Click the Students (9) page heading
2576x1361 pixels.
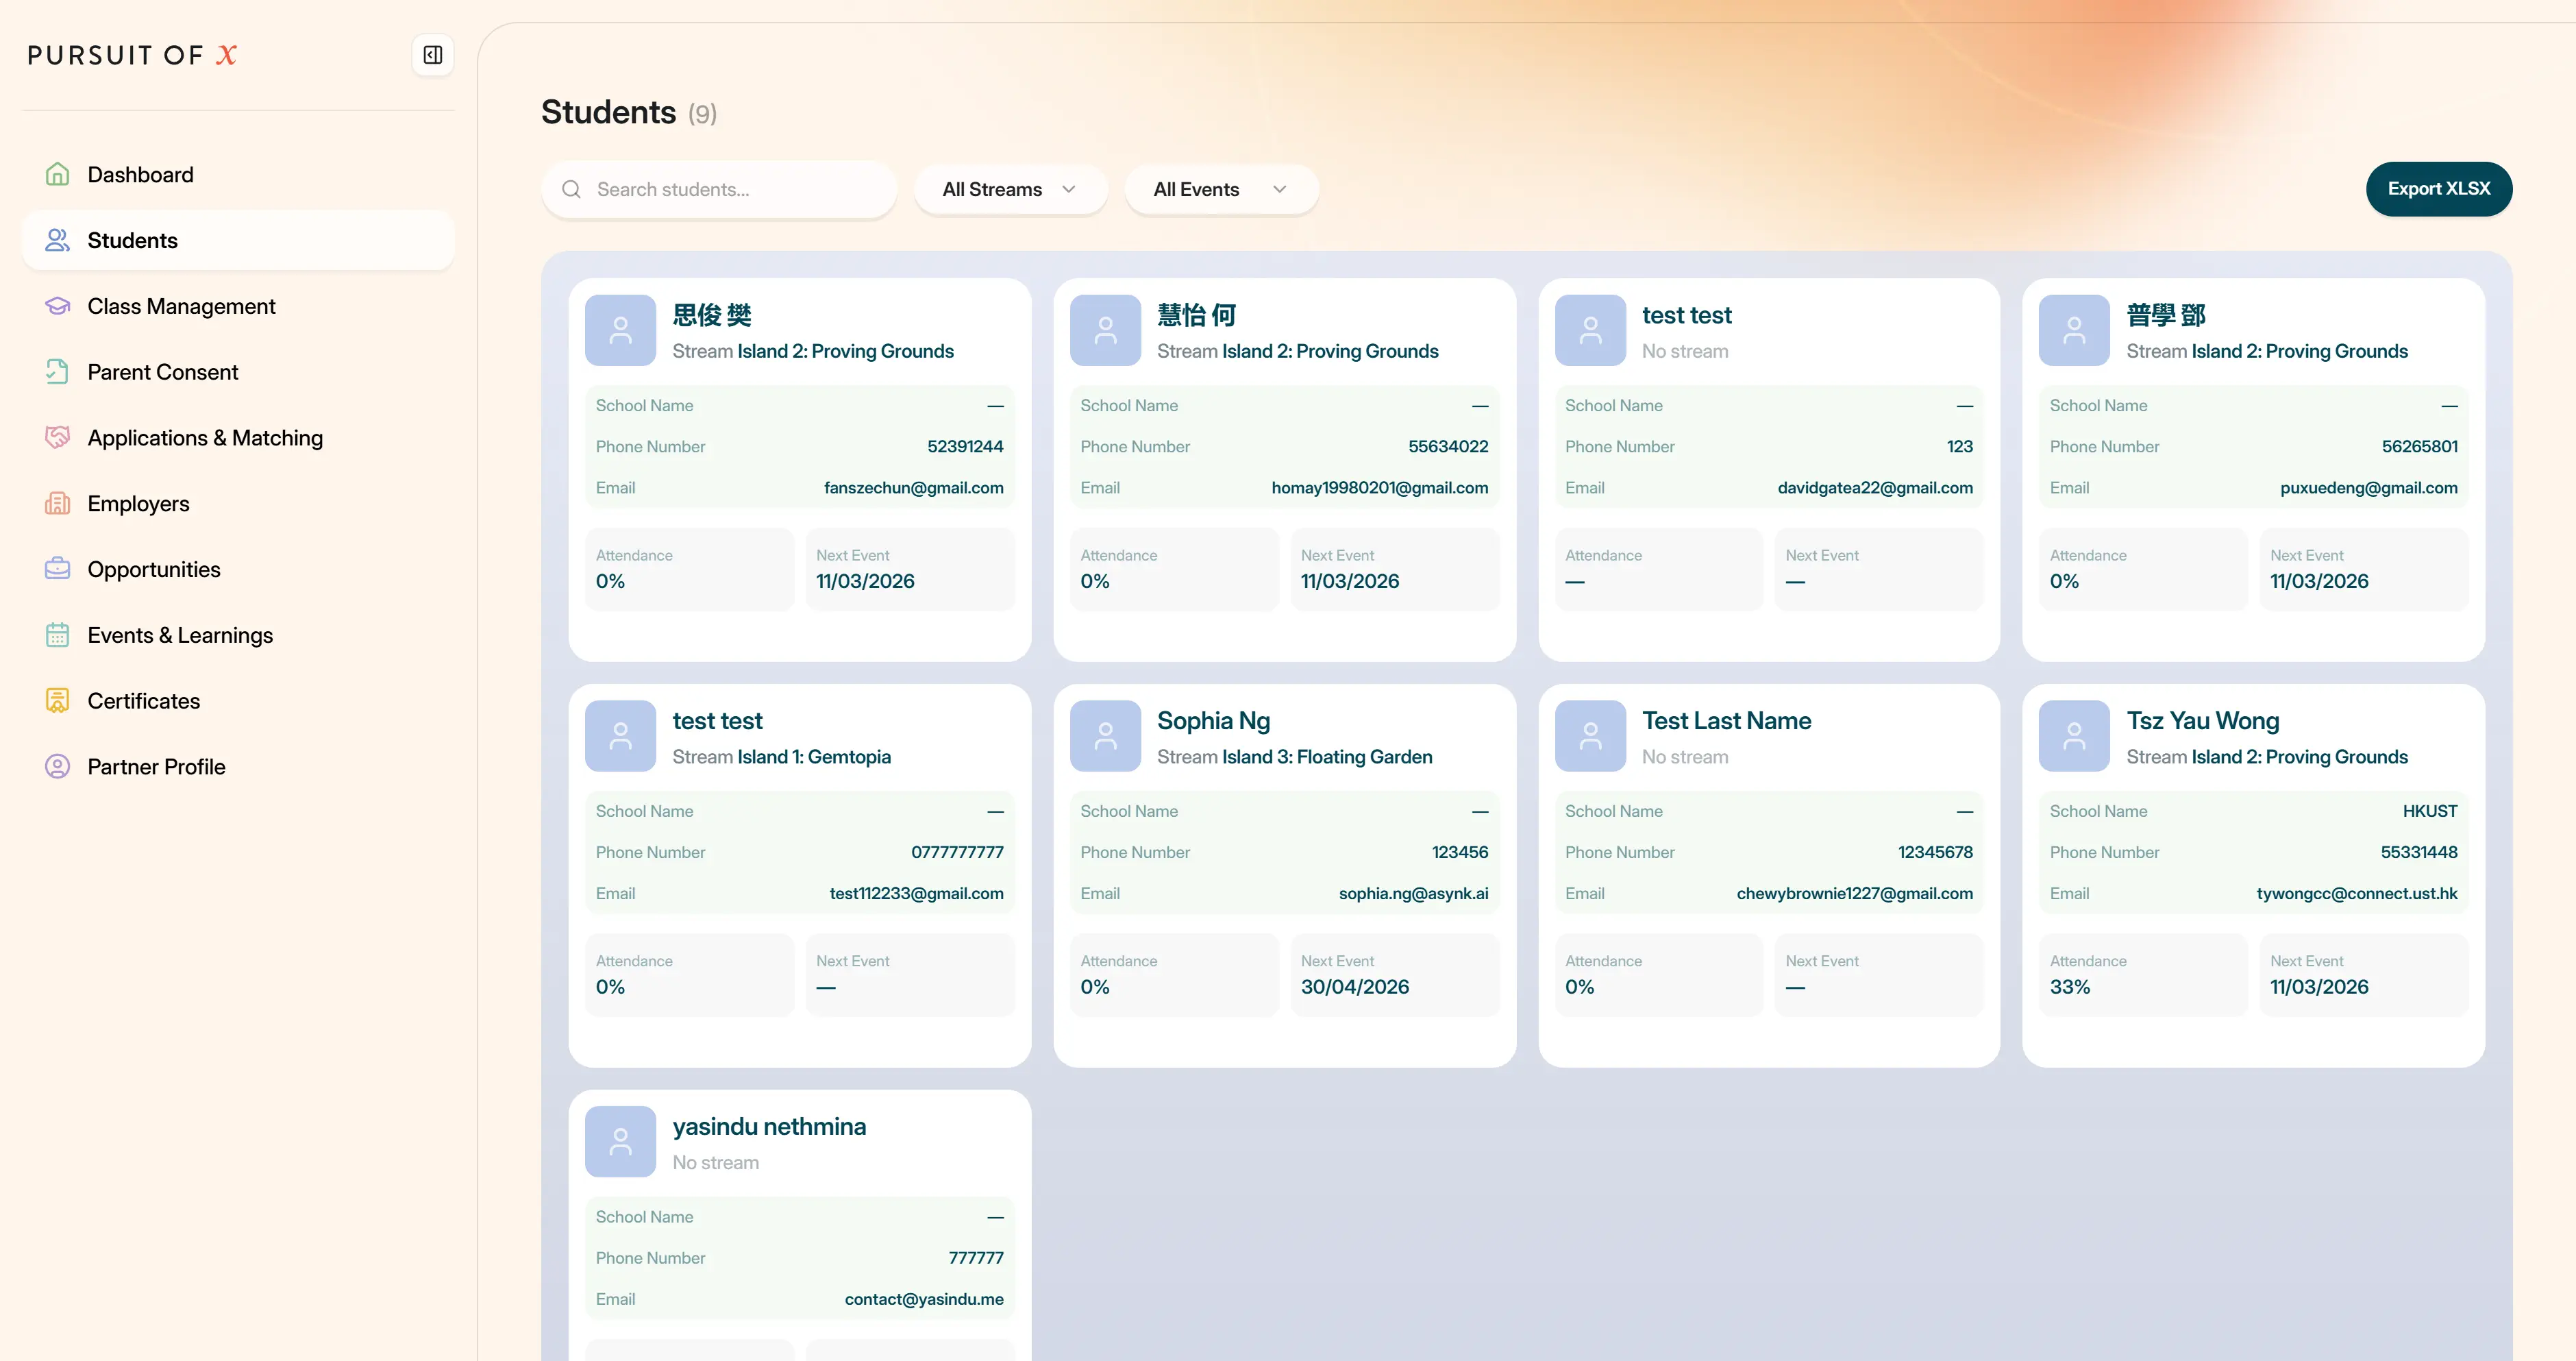(628, 112)
